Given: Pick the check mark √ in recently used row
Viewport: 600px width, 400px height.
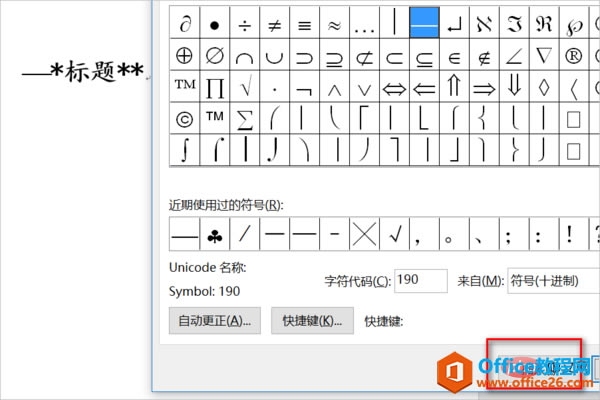Looking at the screenshot, I should [x=394, y=234].
